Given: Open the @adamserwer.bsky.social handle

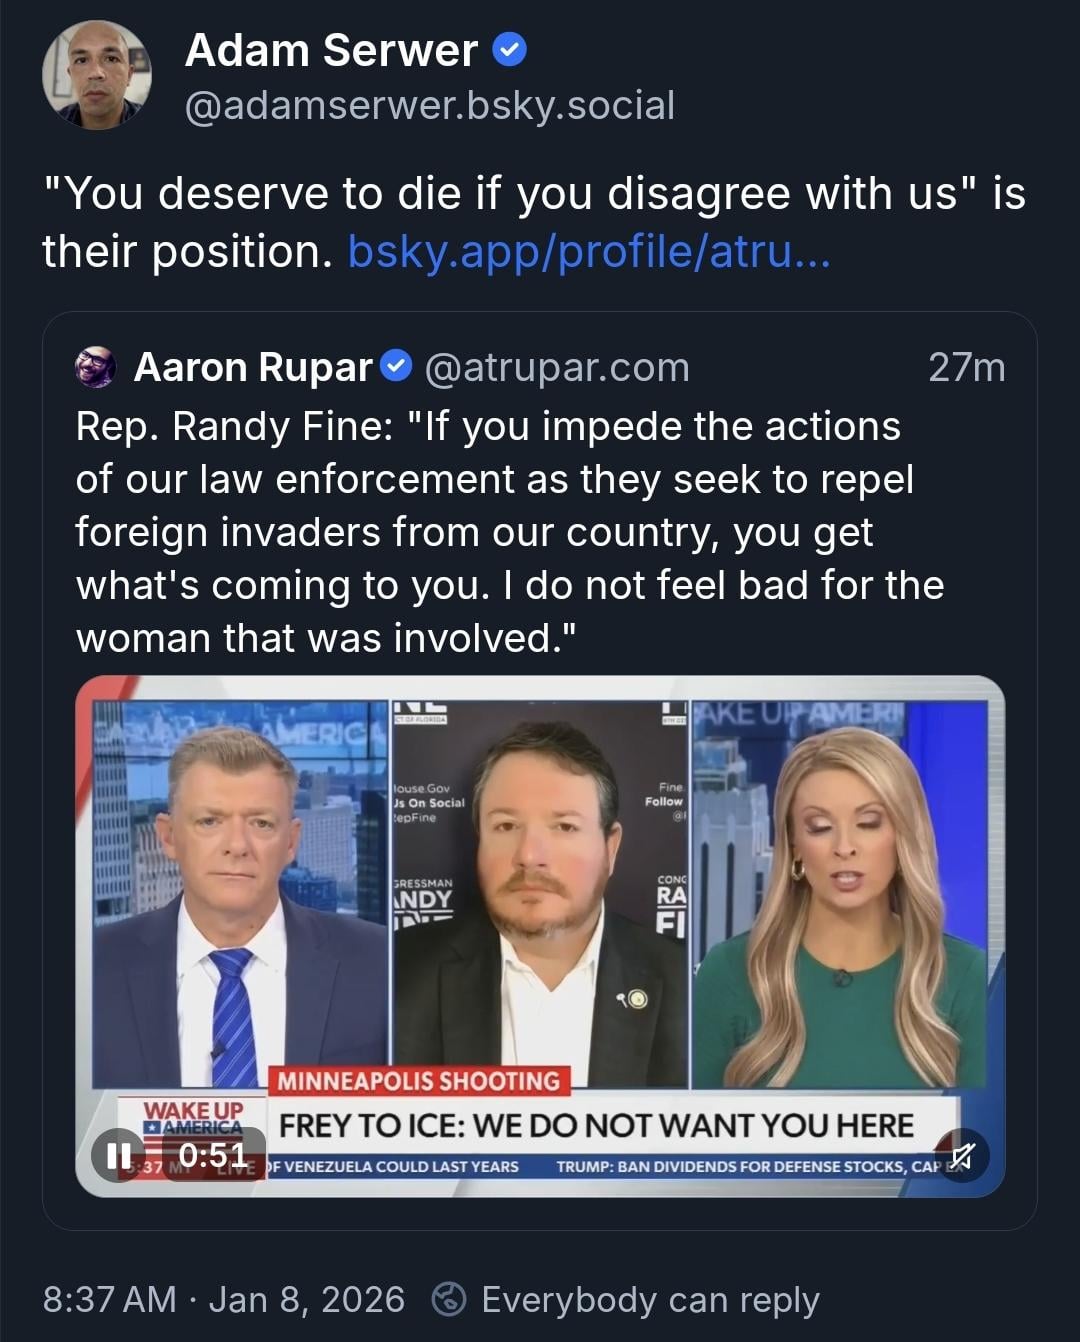Looking at the screenshot, I should point(430,105).
